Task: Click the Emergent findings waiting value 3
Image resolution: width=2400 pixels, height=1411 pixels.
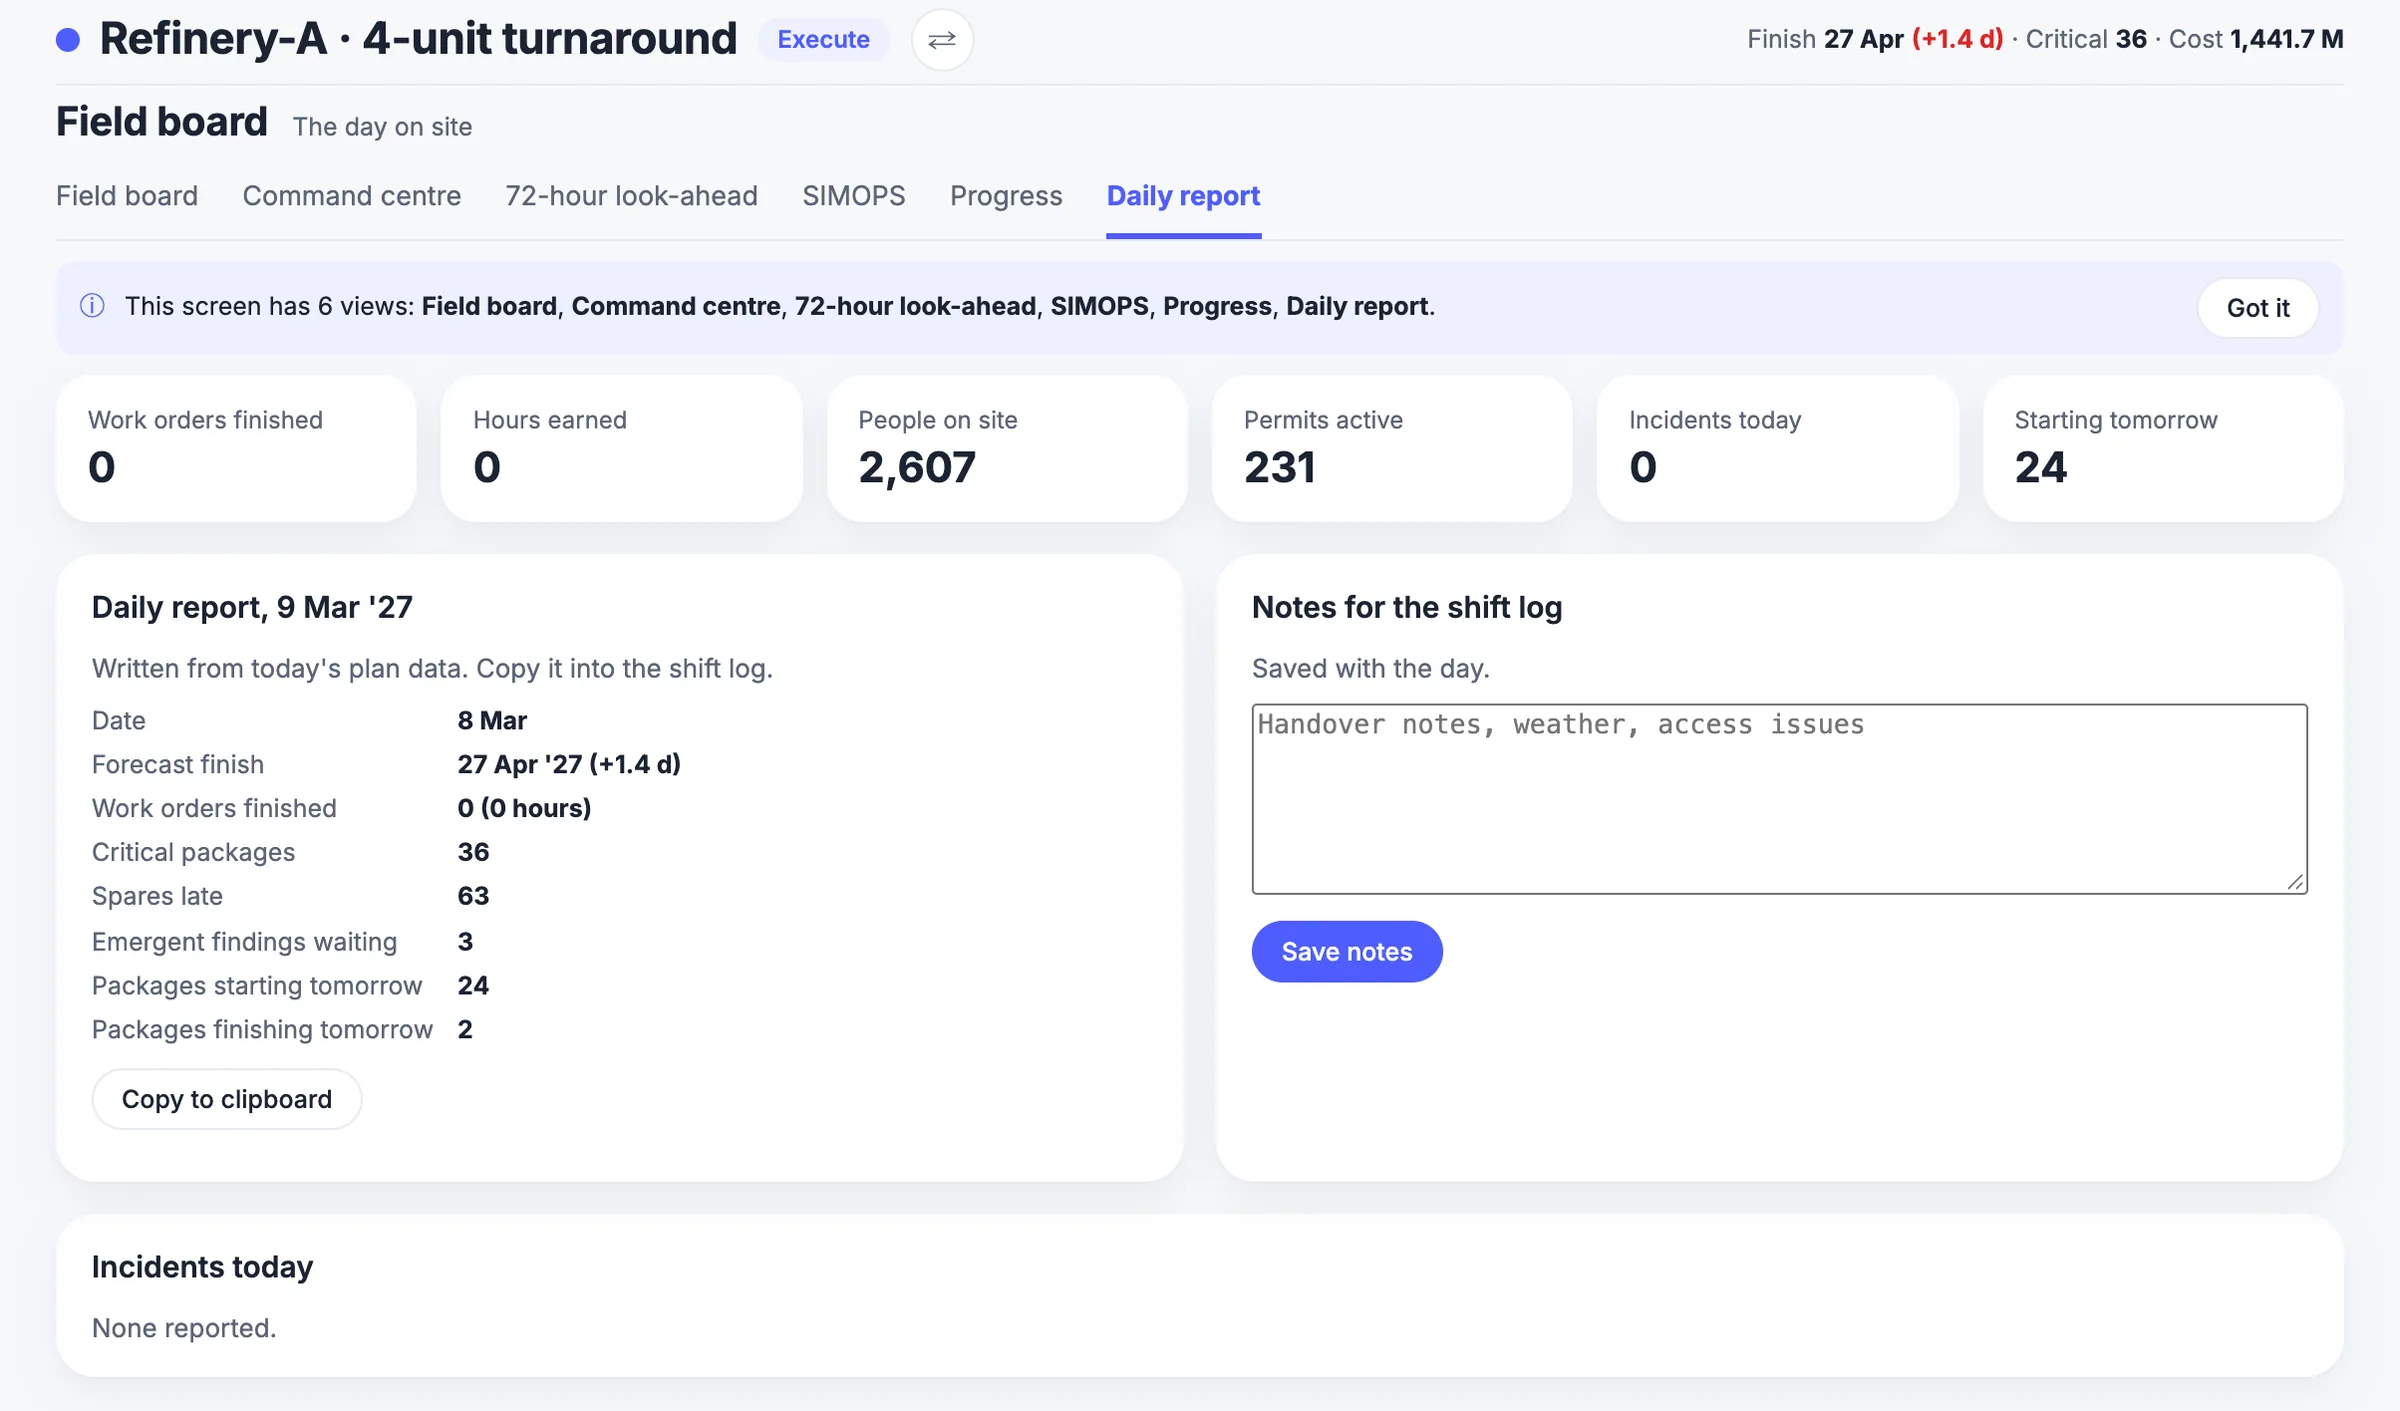Action: (x=465, y=941)
